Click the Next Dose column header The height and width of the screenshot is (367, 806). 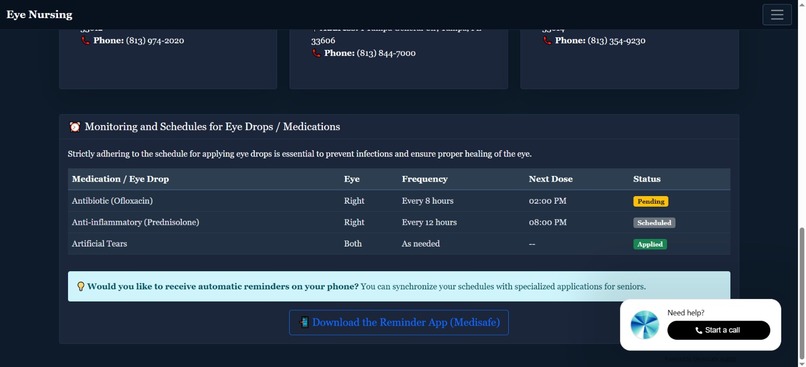pos(551,179)
